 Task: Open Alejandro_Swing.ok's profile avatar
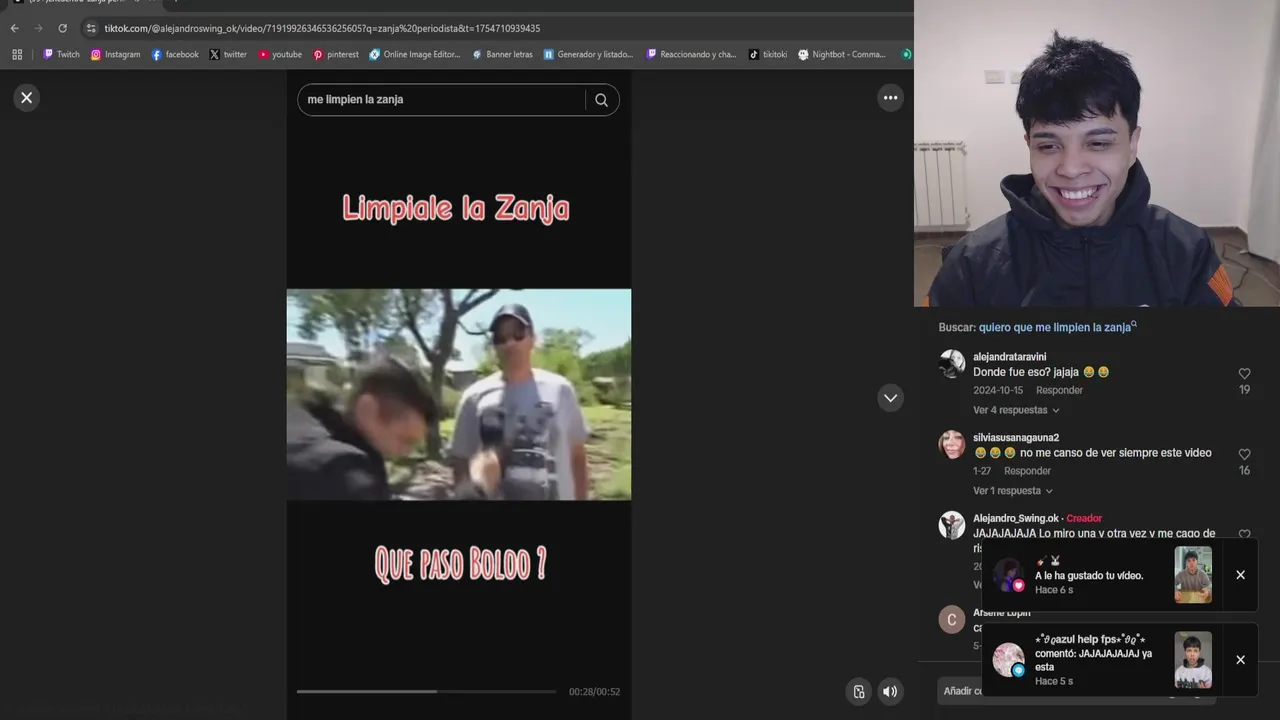point(952,526)
